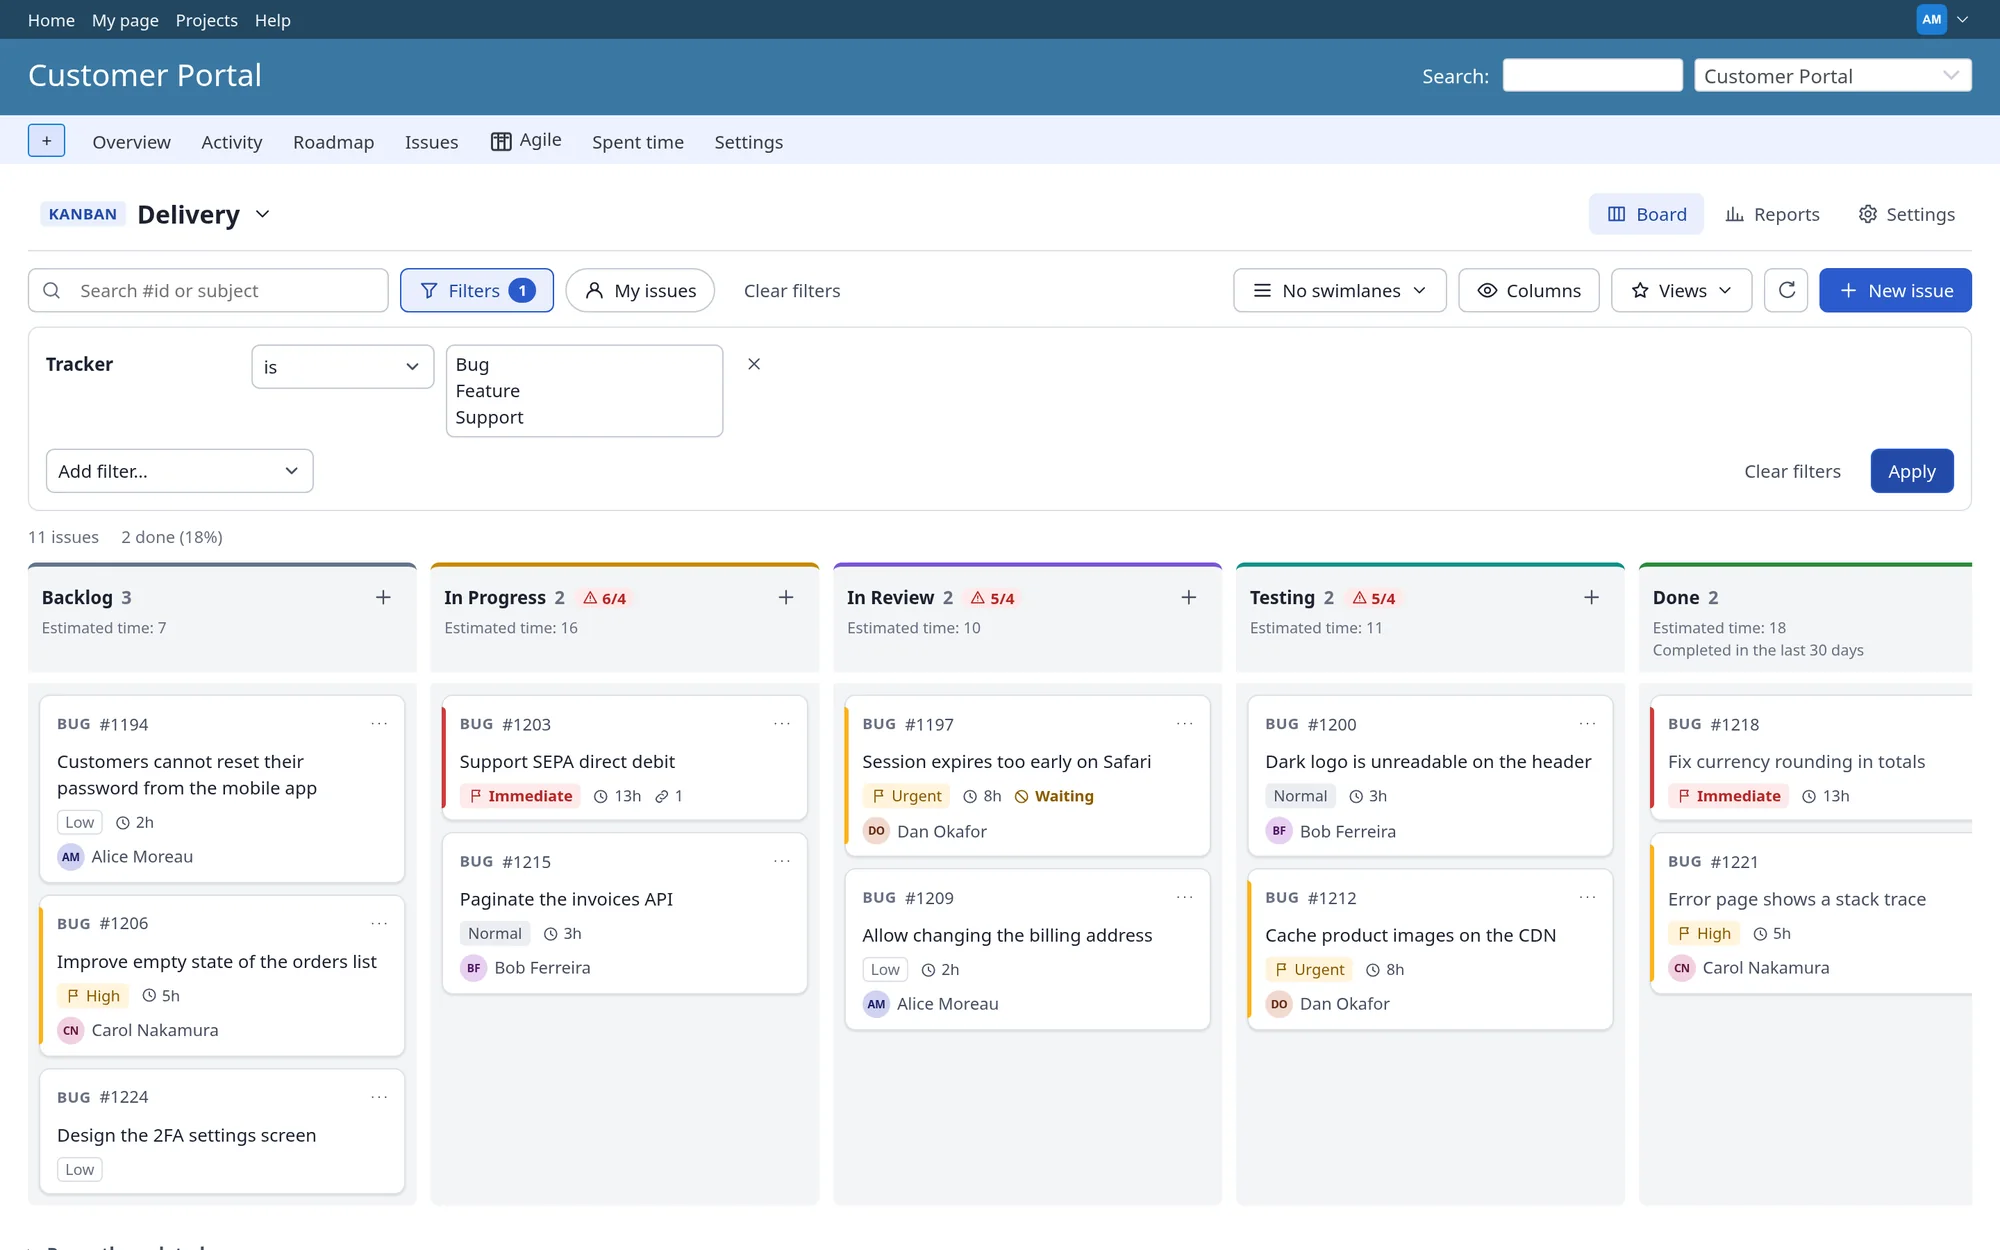This screenshot has width=2000, height=1250.
Task: Open the Tracker operator 'is' dropdown
Action: point(342,367)
